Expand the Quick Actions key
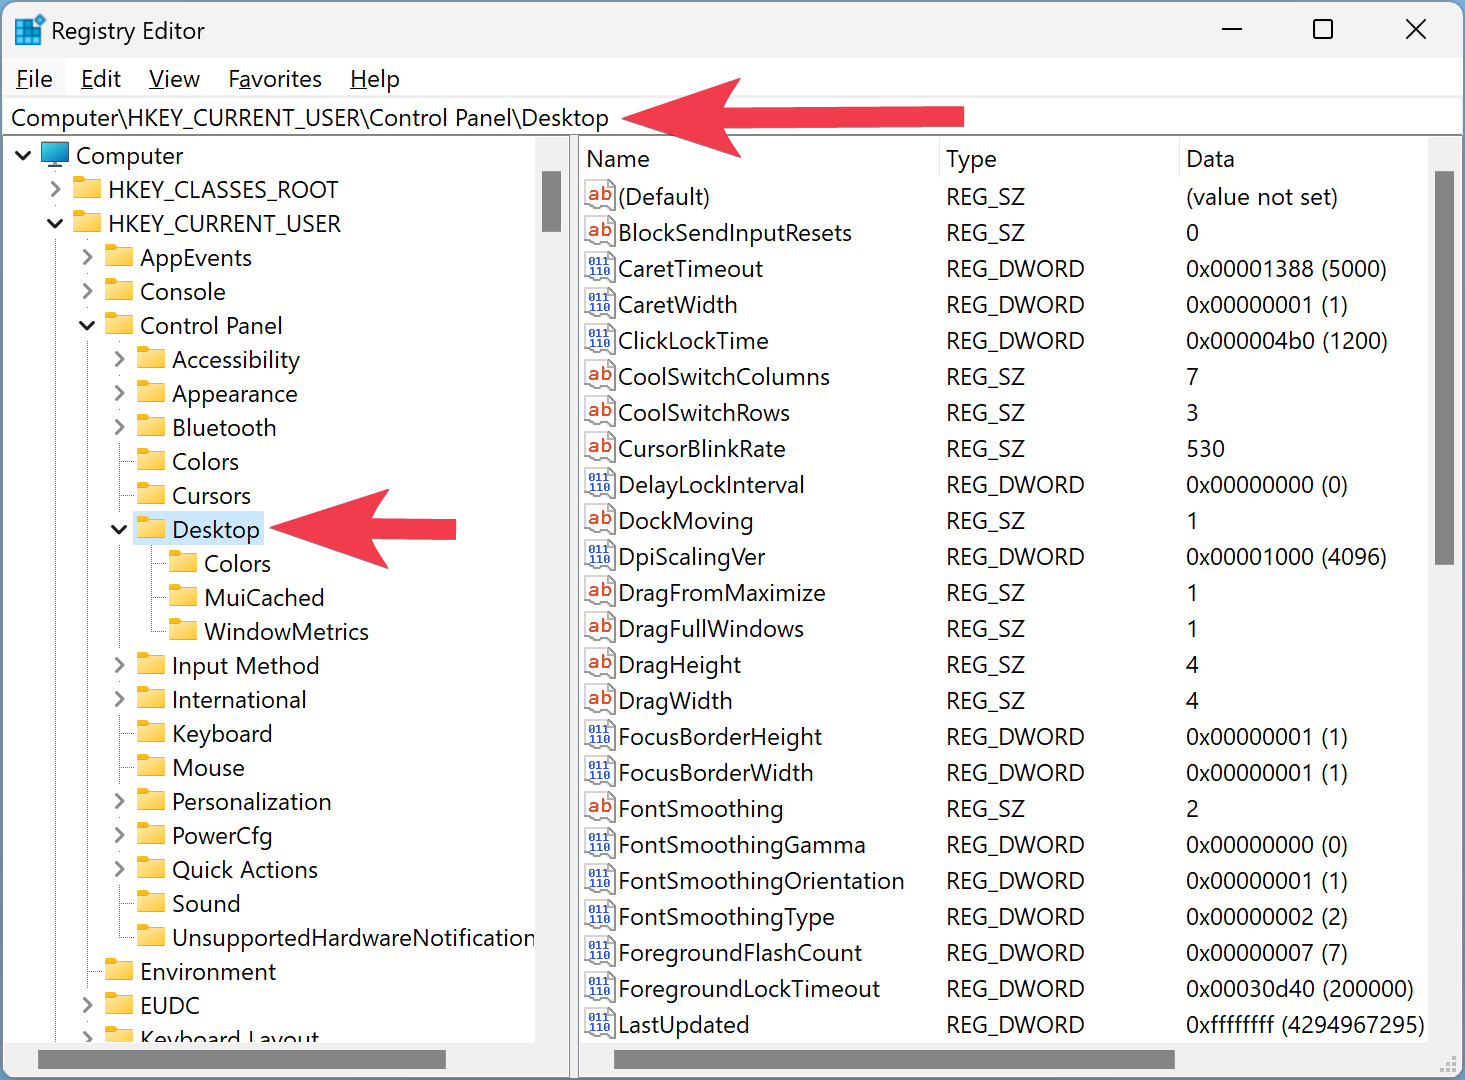 pyautogui.click(x=119, y=869)
